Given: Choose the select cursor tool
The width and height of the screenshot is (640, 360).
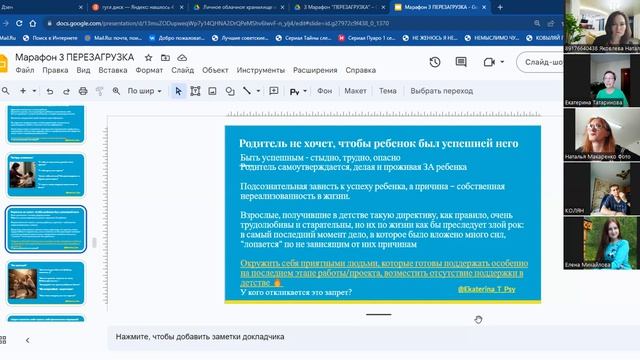Looking at the screenshot, I should tap(178, 91).
